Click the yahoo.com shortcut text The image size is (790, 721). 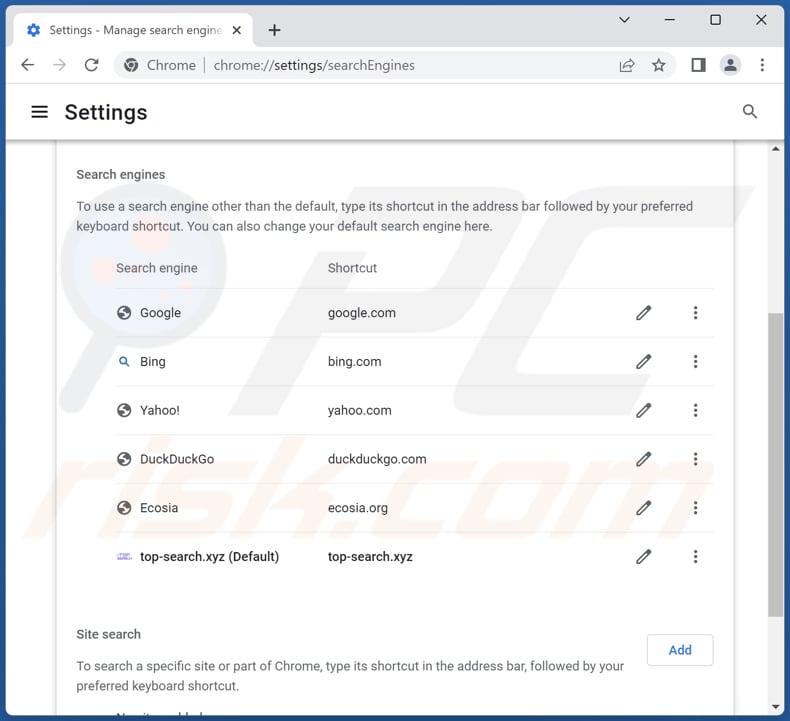360,411
